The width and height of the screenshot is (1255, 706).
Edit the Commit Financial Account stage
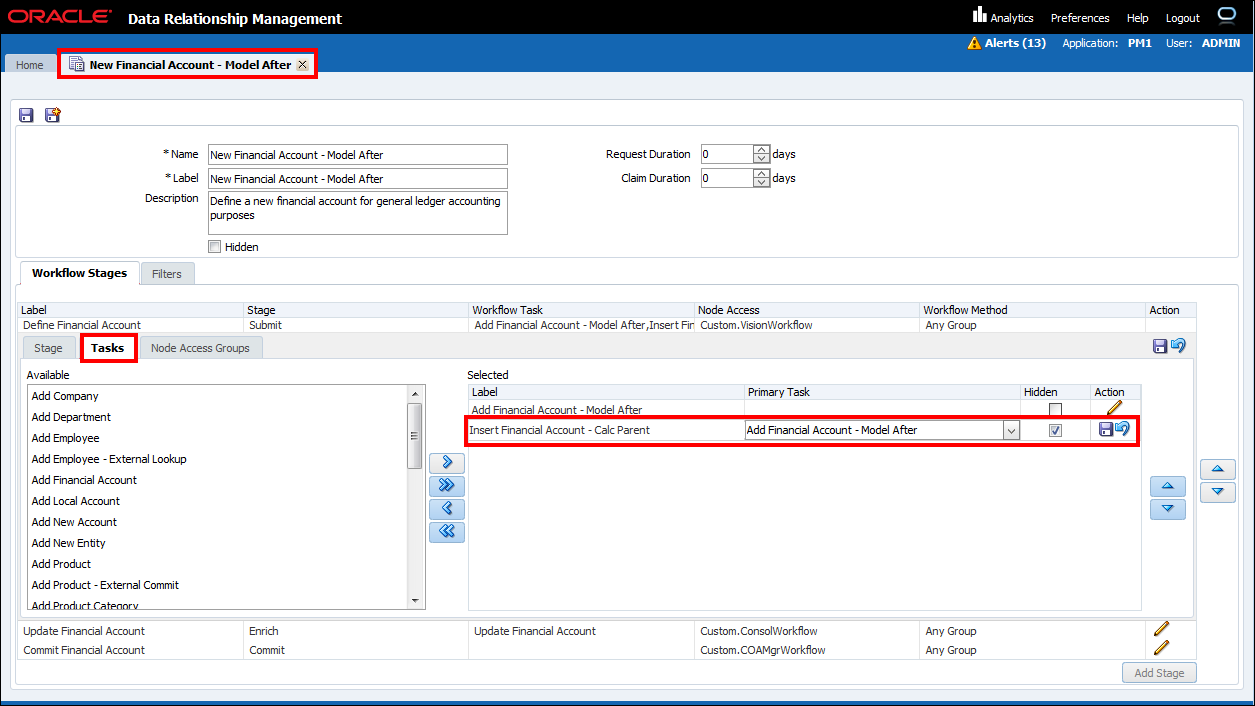1161,648
